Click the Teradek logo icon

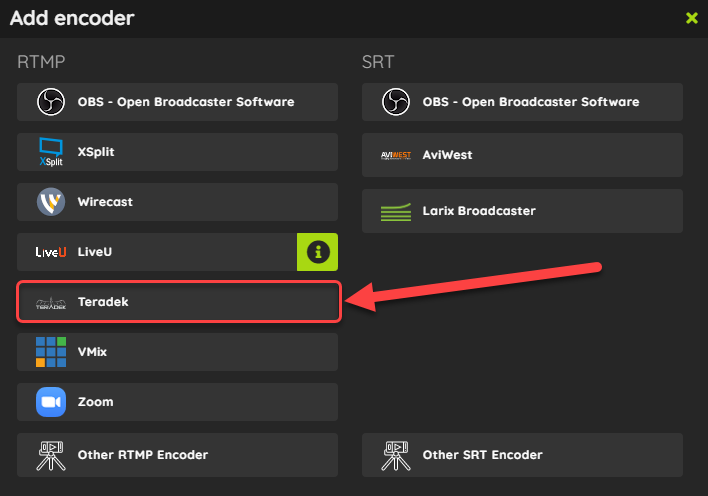click(51, 303)
